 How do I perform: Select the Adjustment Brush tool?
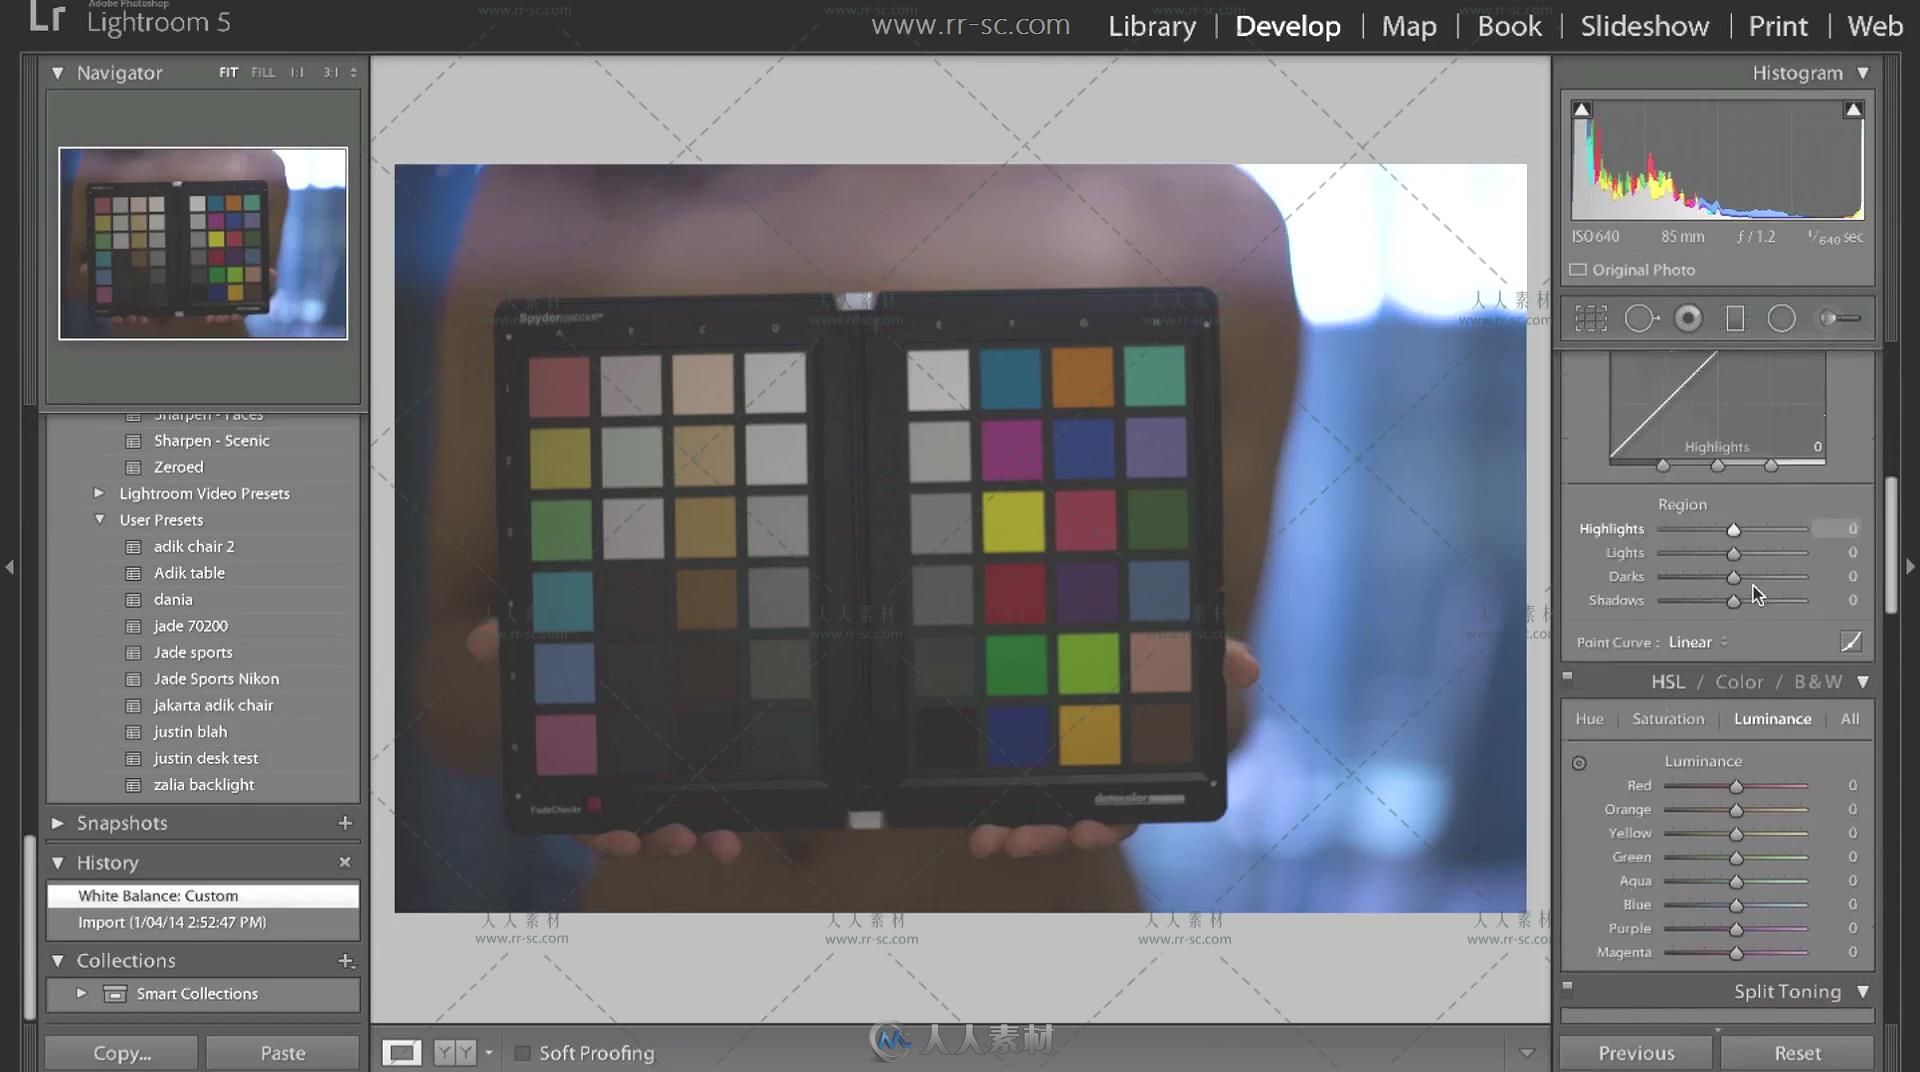point(1839,318)
